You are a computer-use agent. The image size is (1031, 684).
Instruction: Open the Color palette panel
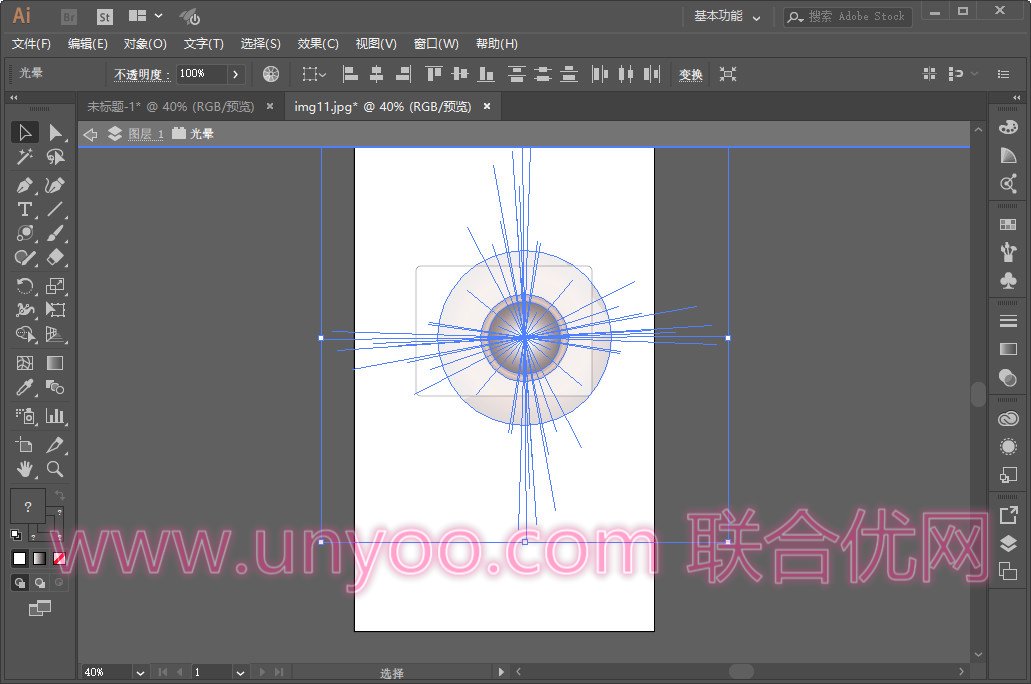[x=1008, y=128]
